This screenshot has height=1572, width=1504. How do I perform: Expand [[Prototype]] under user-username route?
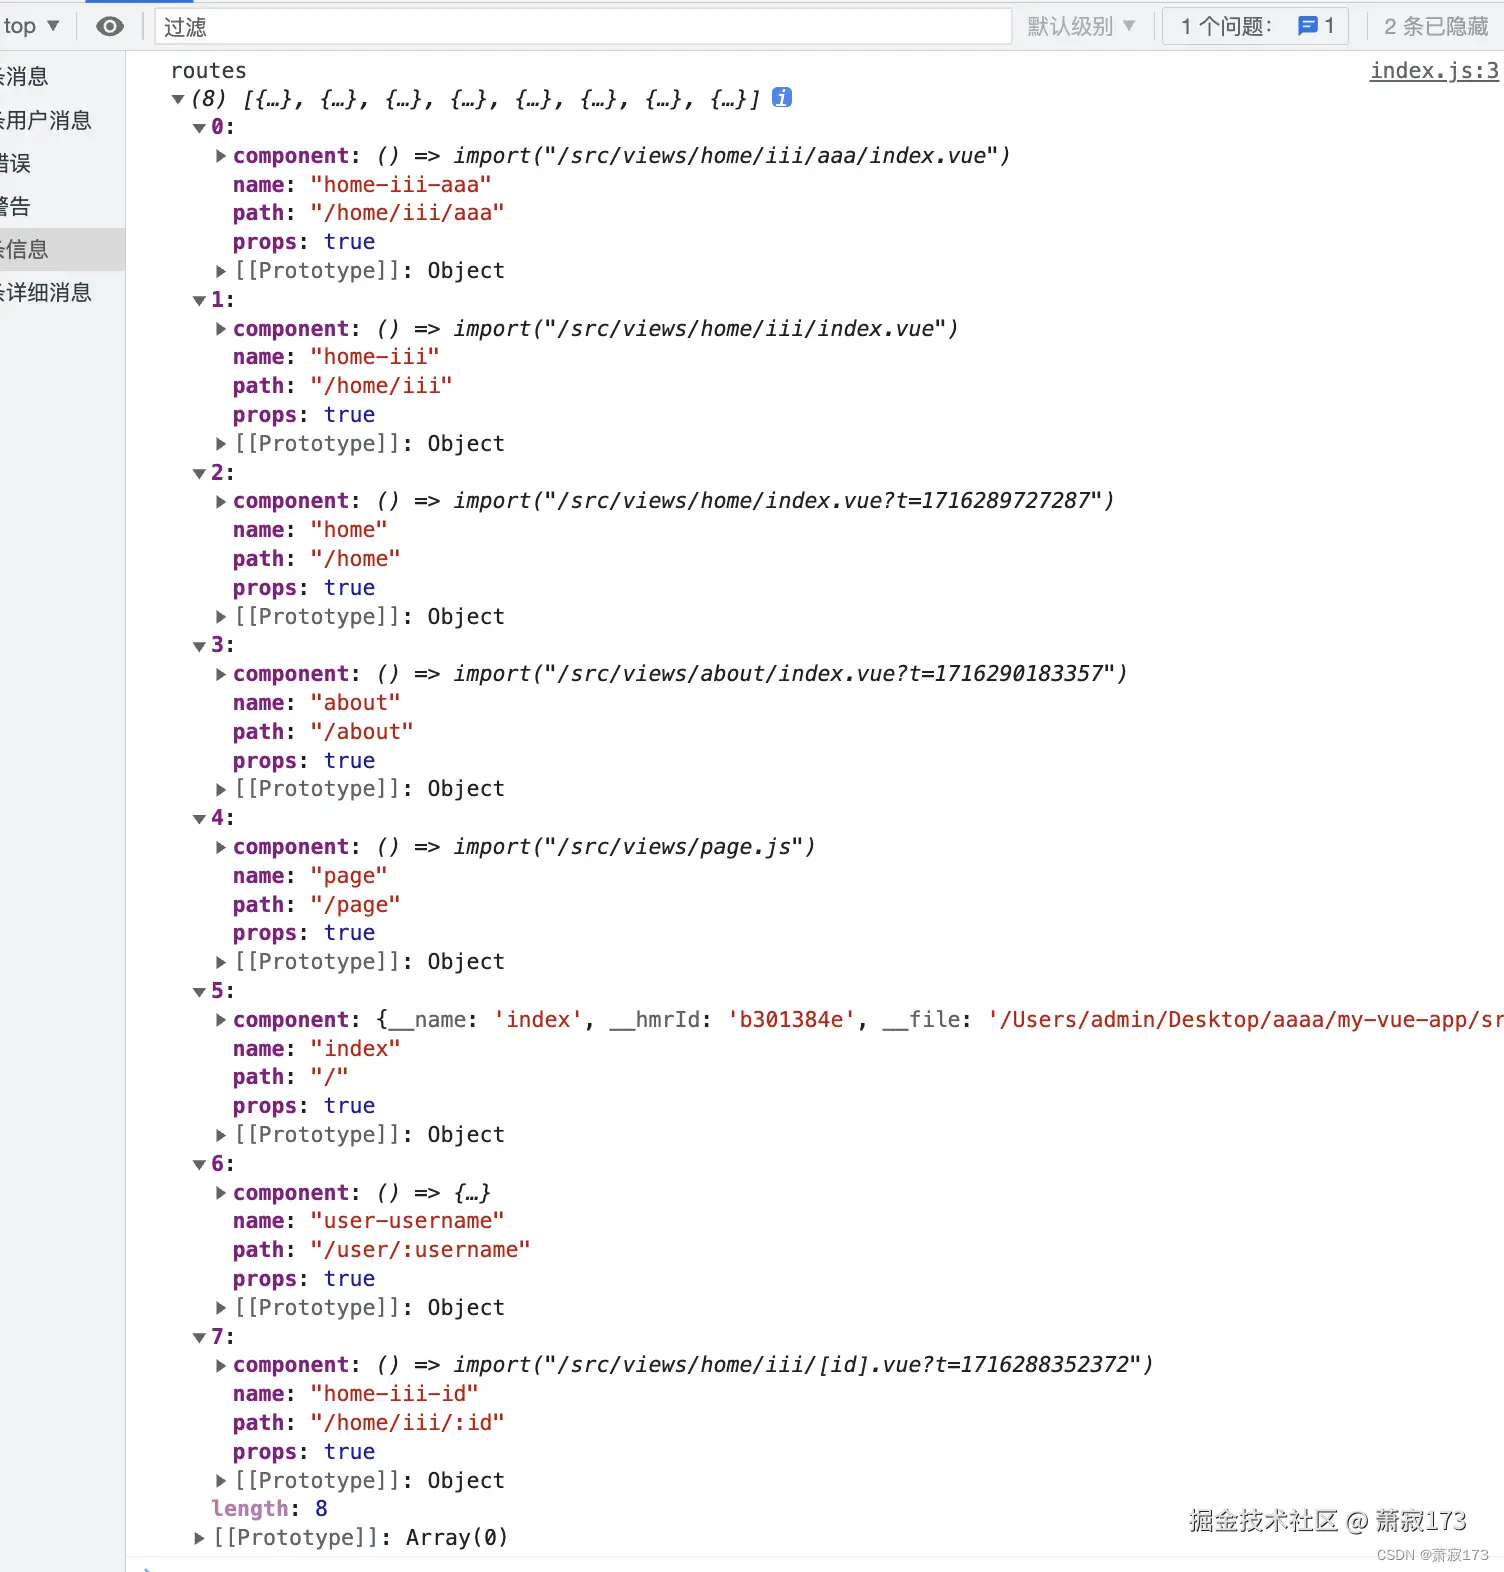[x=221, y=1308]
